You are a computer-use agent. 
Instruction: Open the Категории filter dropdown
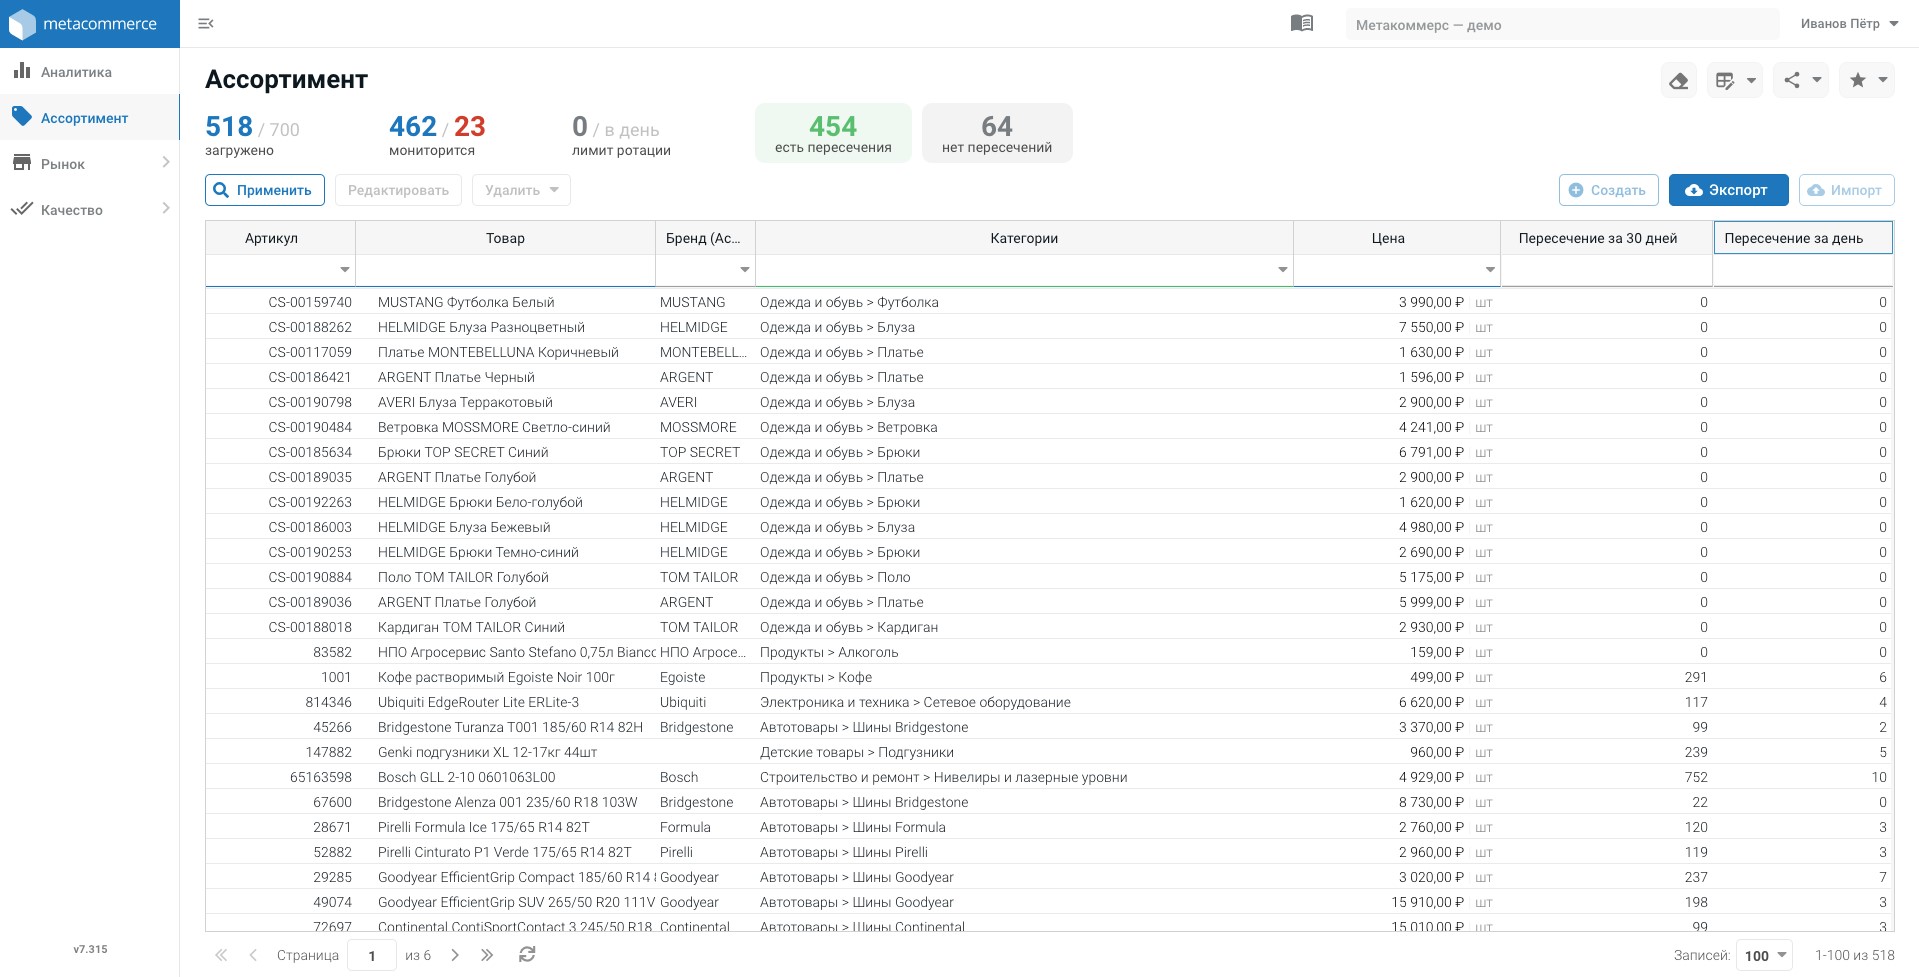[1282, 270]
